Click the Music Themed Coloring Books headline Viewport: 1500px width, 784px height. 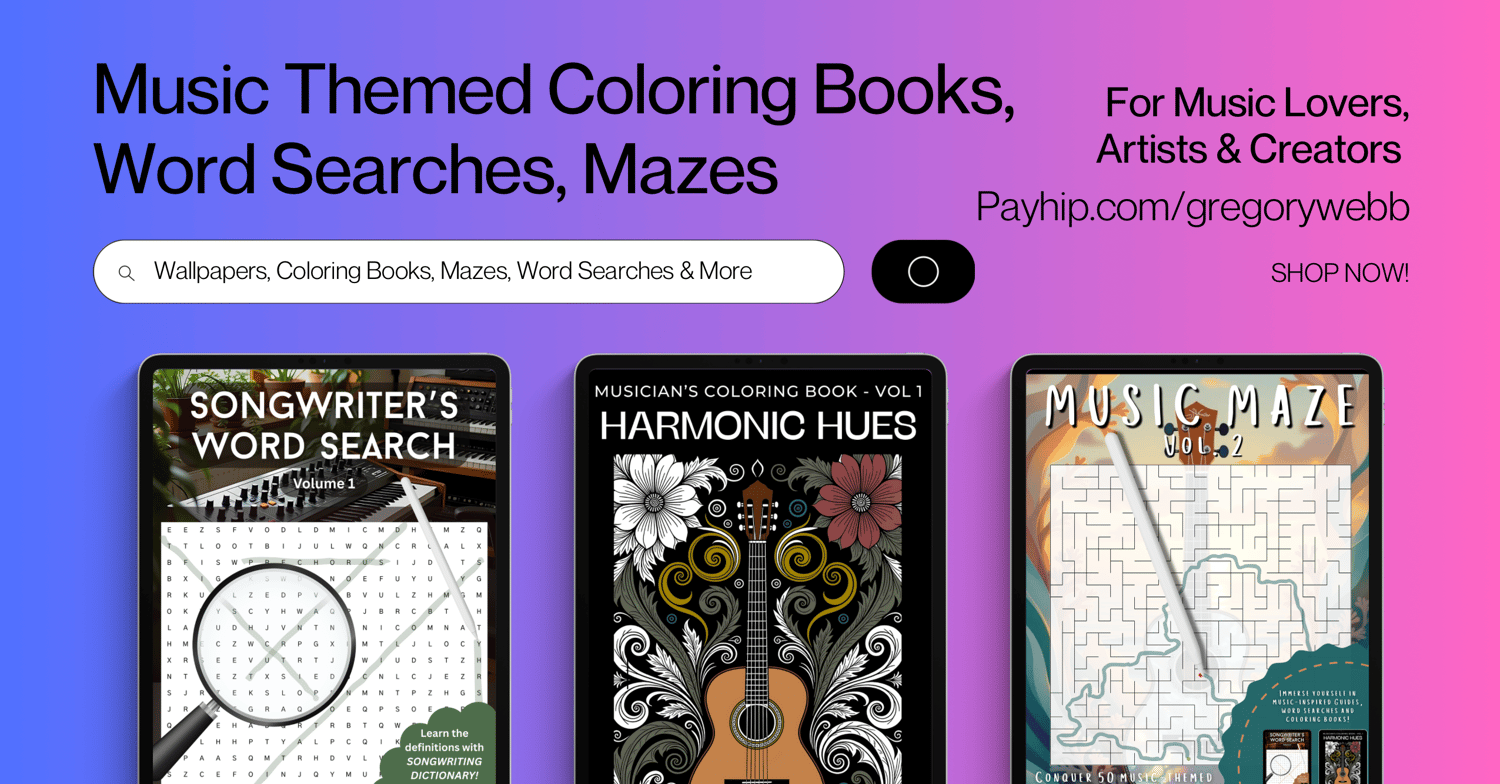[x=553, y=128]
